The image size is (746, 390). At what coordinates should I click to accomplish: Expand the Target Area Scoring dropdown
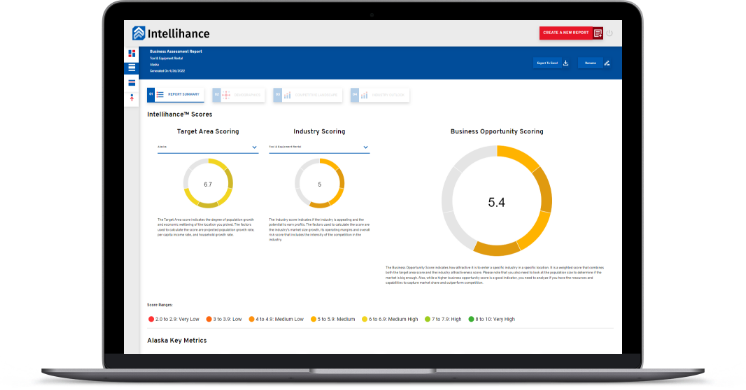[208, 147]
